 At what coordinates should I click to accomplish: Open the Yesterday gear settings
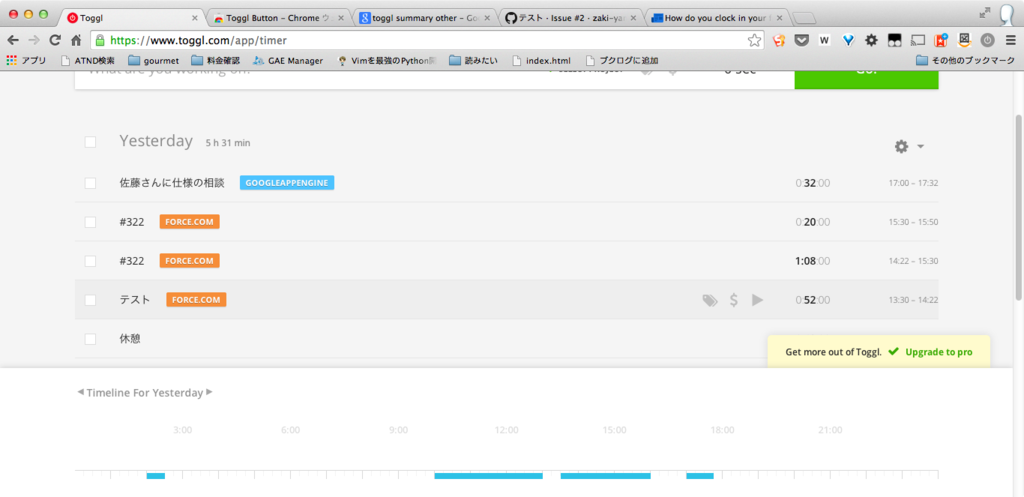pyautogui.click(x=901, y=147)
